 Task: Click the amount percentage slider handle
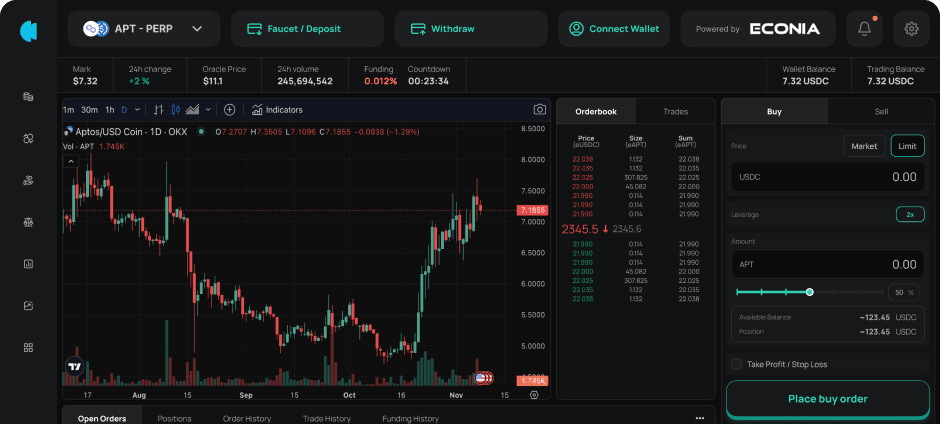tap(809, 292)
